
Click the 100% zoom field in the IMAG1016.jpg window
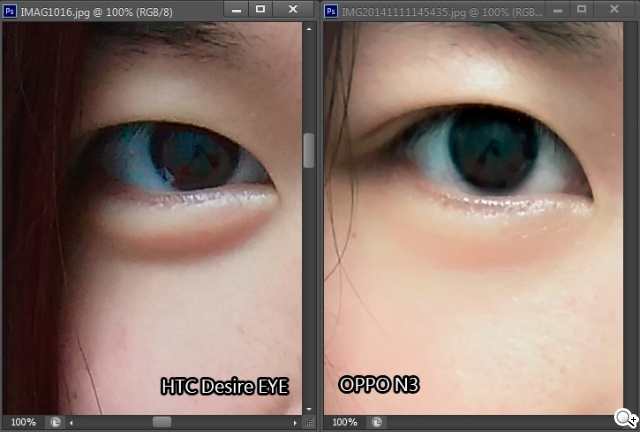23,422
